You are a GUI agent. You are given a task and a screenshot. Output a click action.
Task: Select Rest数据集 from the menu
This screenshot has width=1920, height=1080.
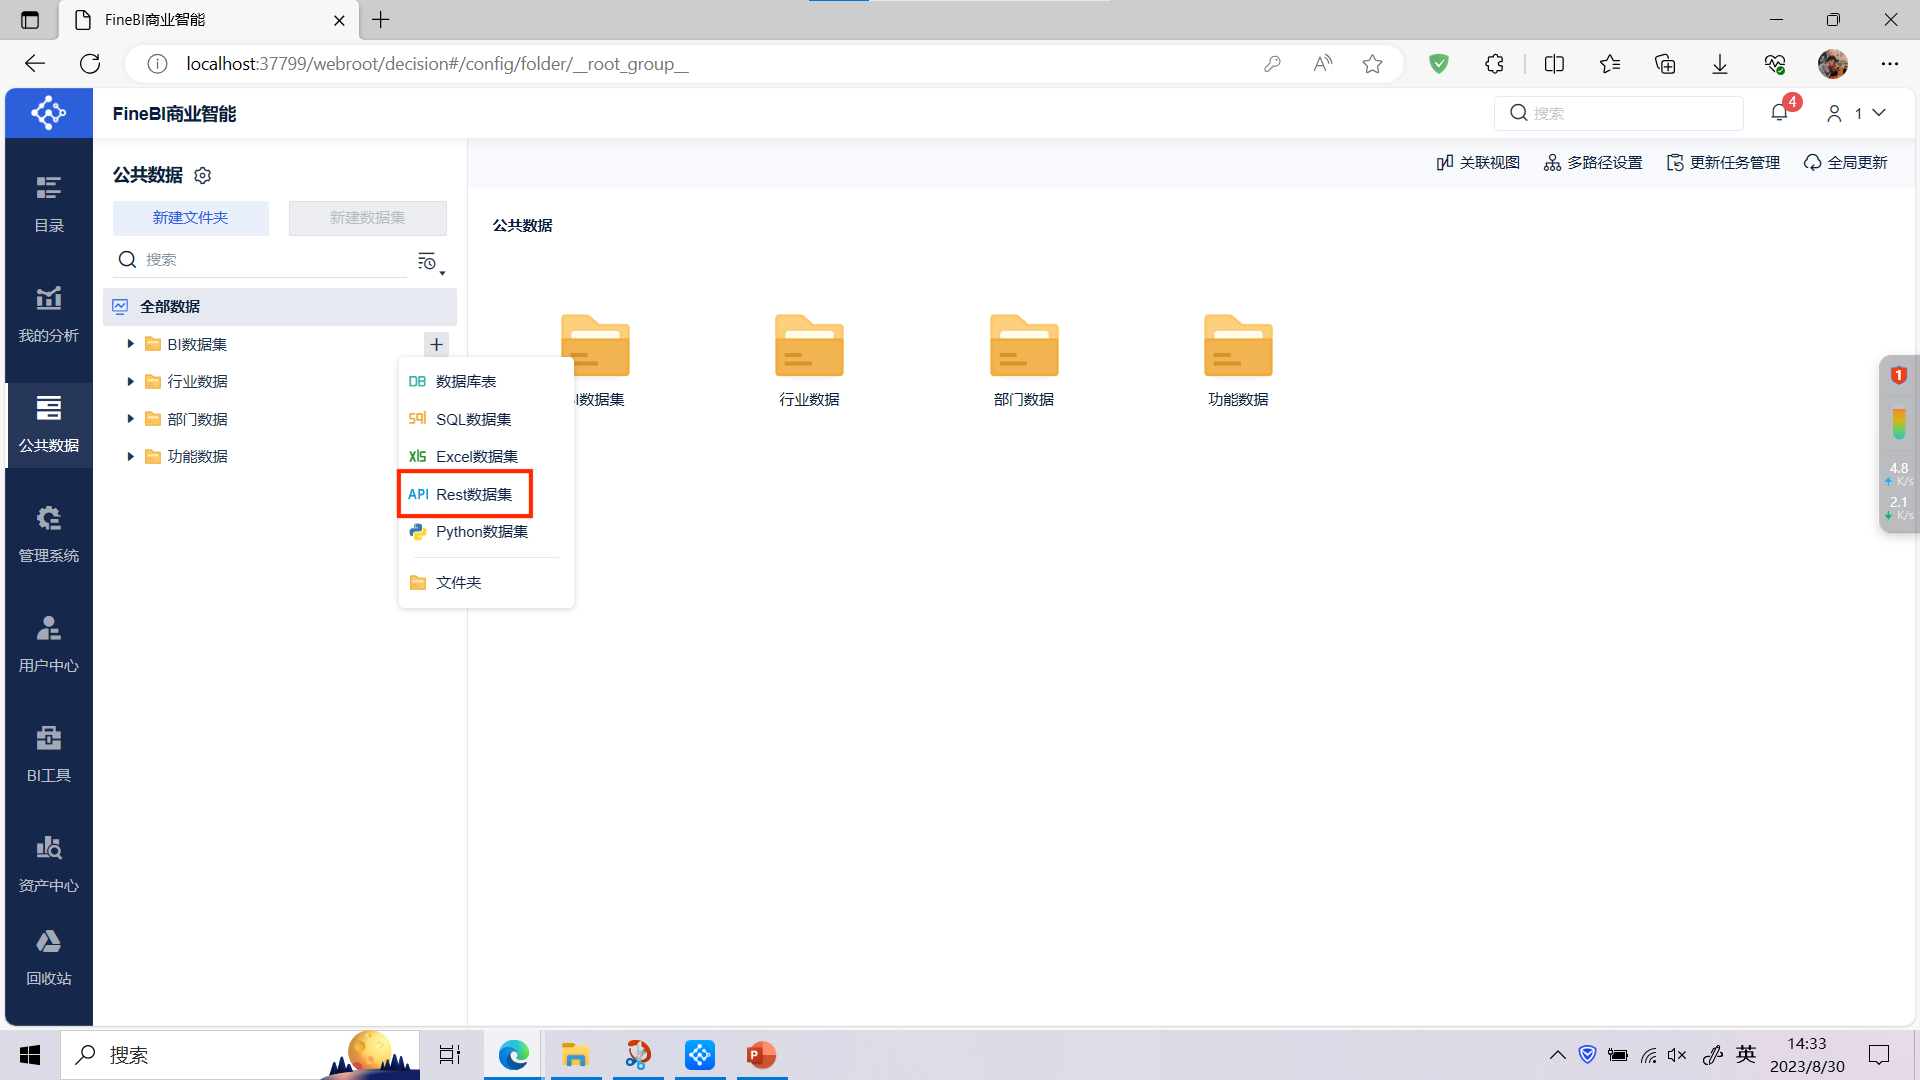pyautogui.click(x=473, y=495)
